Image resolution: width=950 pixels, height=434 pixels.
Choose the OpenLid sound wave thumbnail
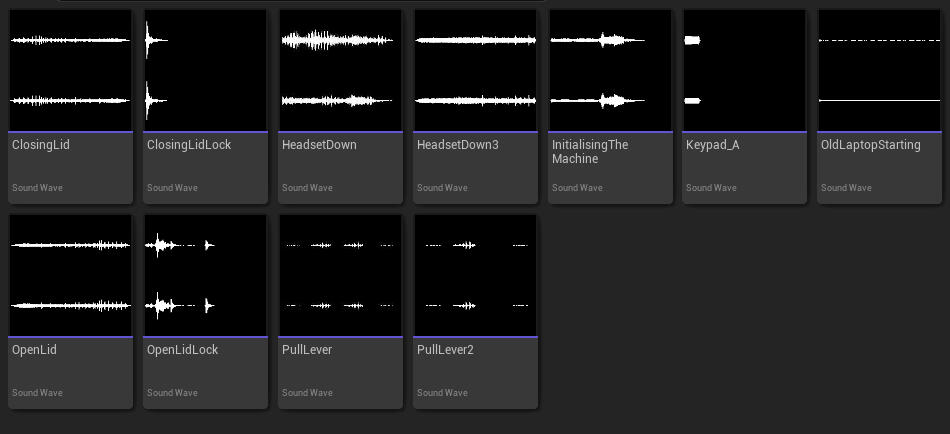[70, 275]
